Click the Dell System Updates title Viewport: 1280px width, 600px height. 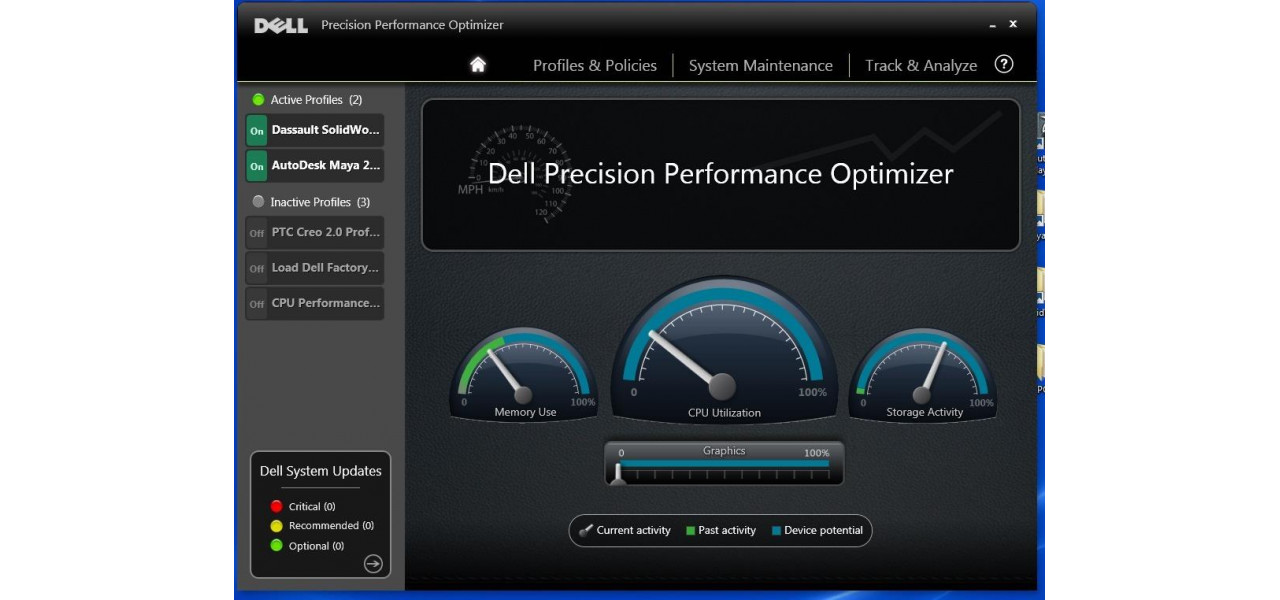coord(321,471)
